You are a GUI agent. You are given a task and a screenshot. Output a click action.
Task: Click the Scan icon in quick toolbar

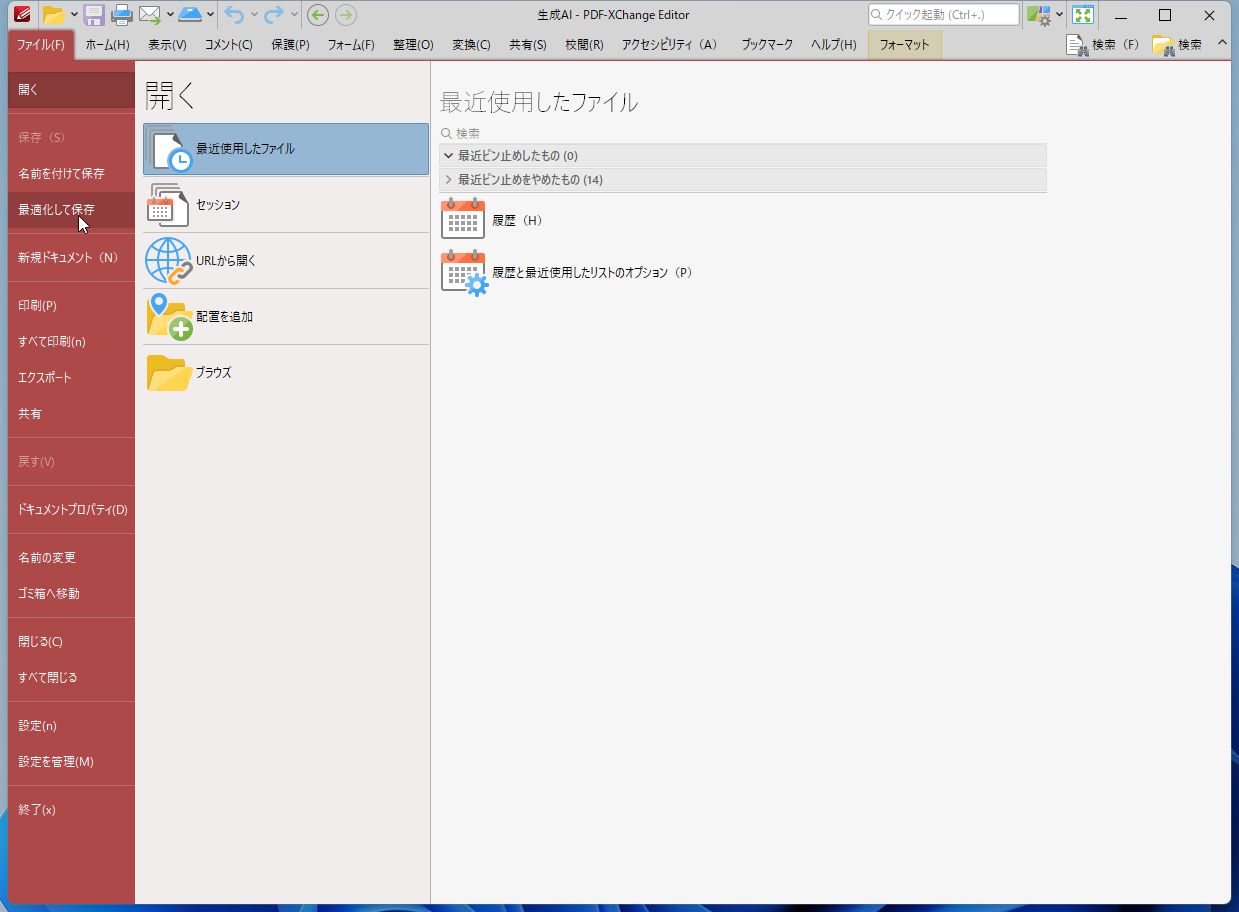(191, 15)
